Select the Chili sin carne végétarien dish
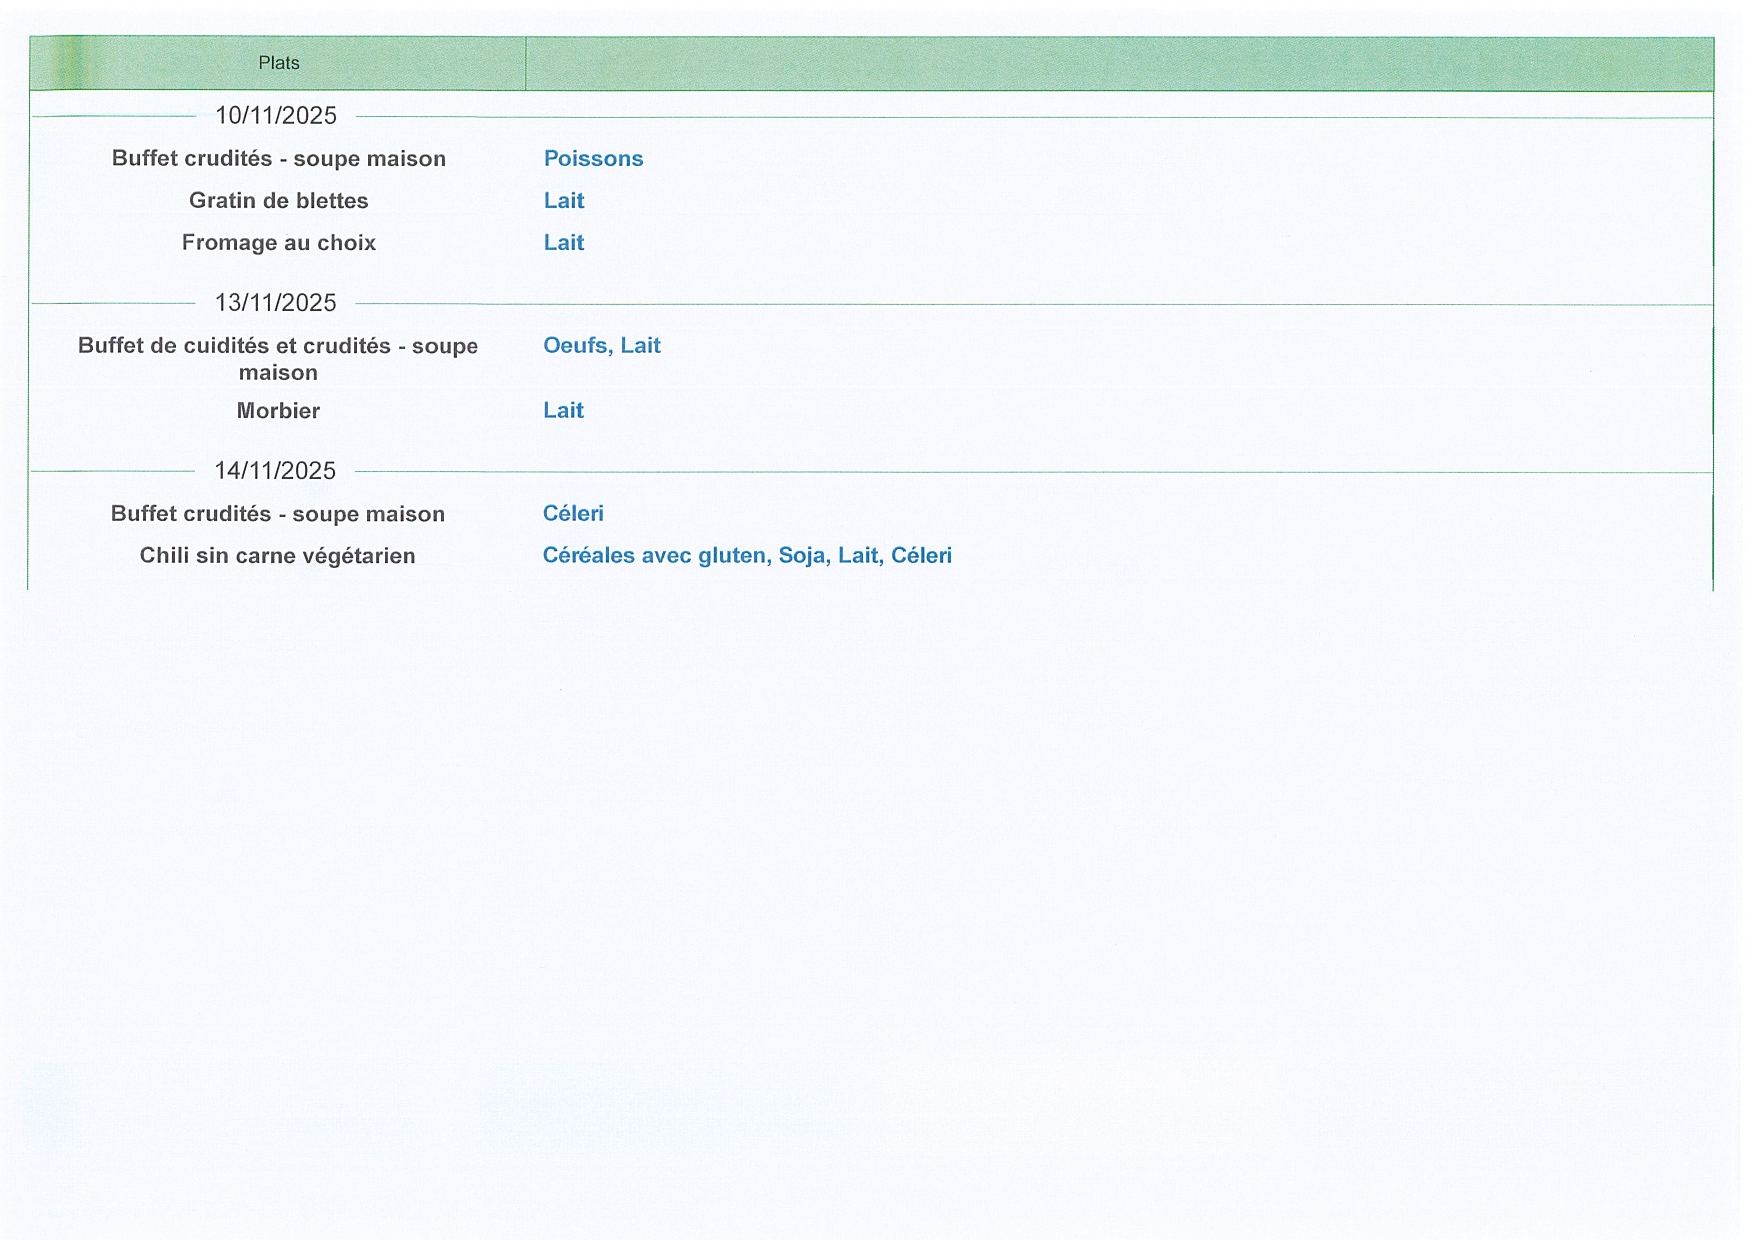This screenshot has width=1755, height=1240. coord(277,556)
